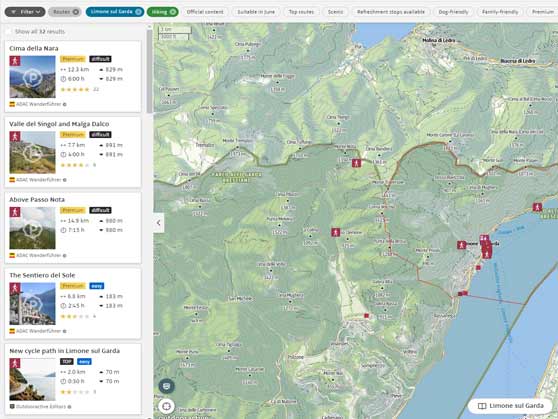Click Bezzecca di Ledro label on map

[x=518, y=61]
